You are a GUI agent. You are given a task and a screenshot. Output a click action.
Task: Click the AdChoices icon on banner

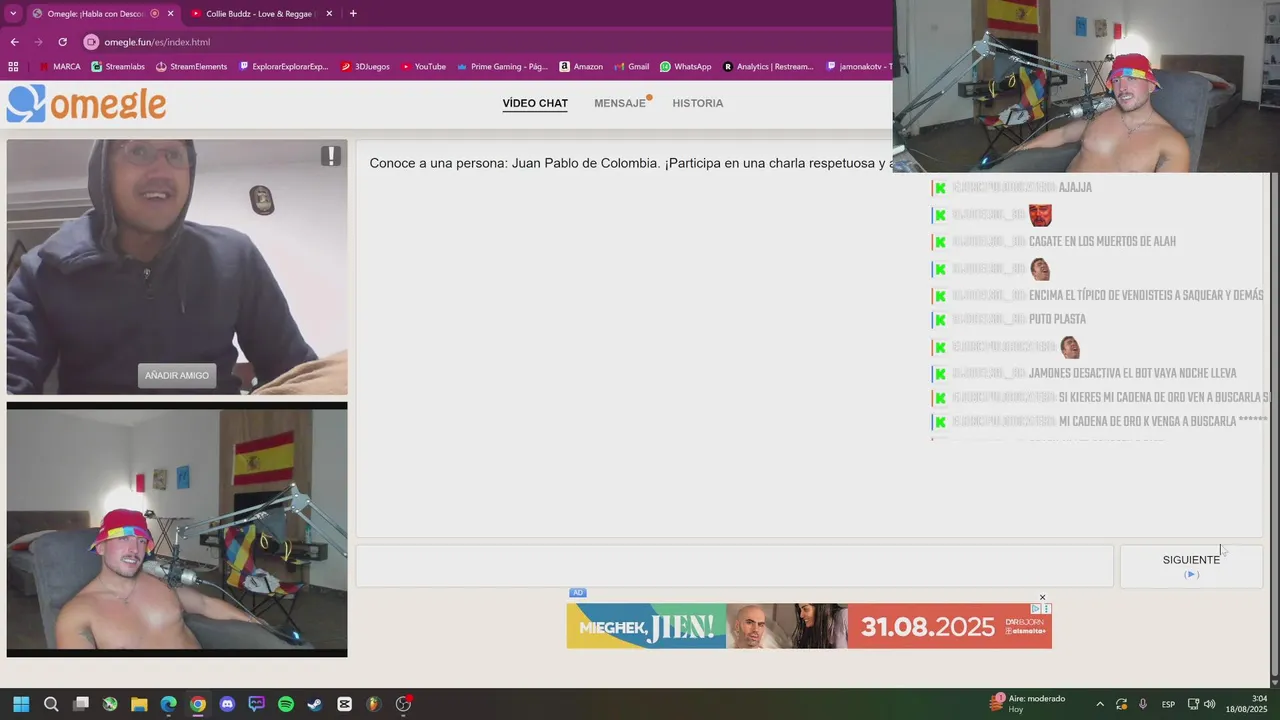coord(1037,609)
